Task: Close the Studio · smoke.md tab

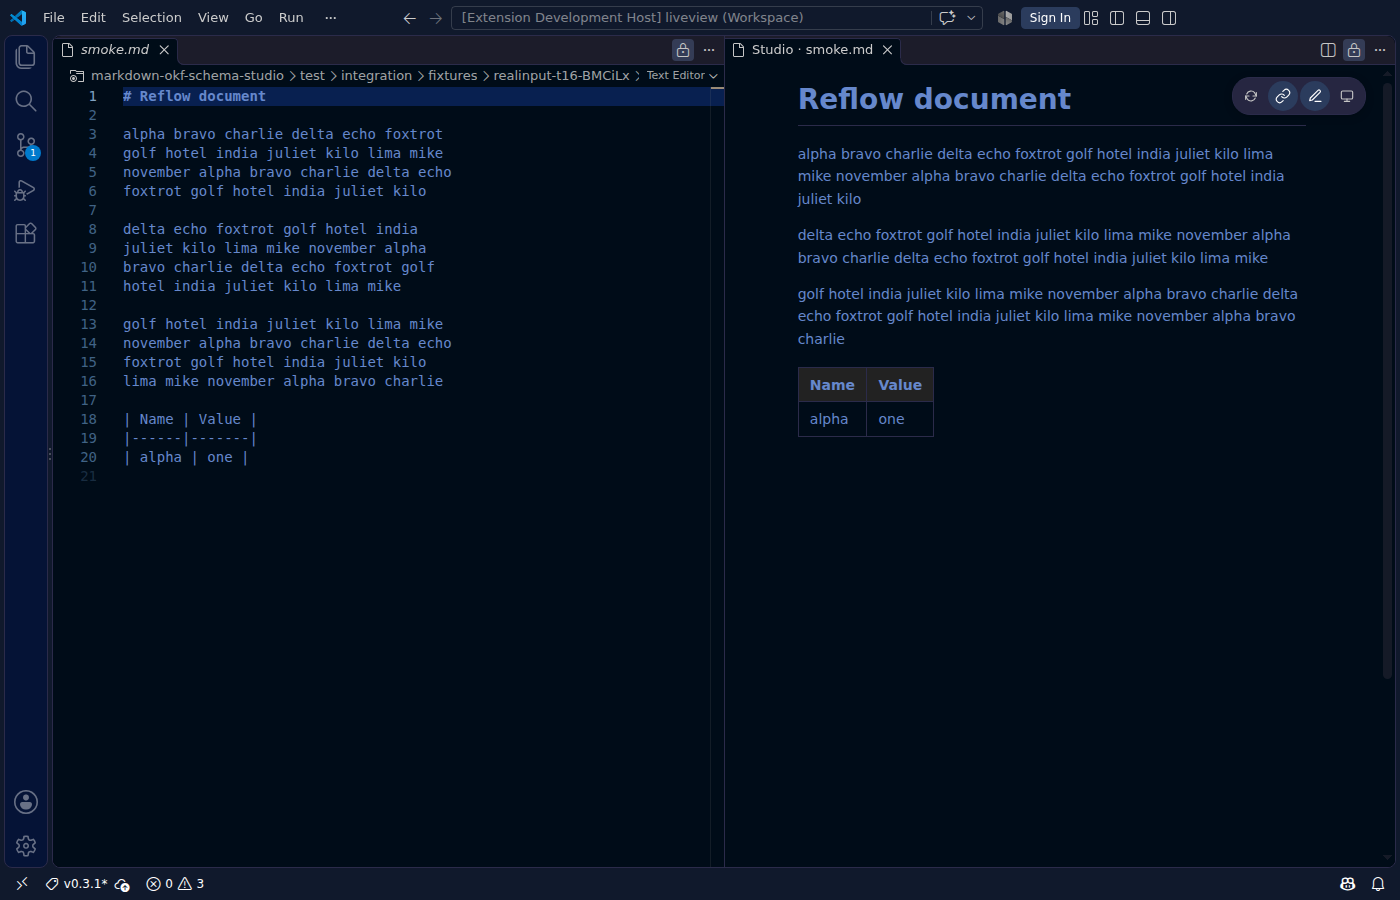Action: [887, 50]
